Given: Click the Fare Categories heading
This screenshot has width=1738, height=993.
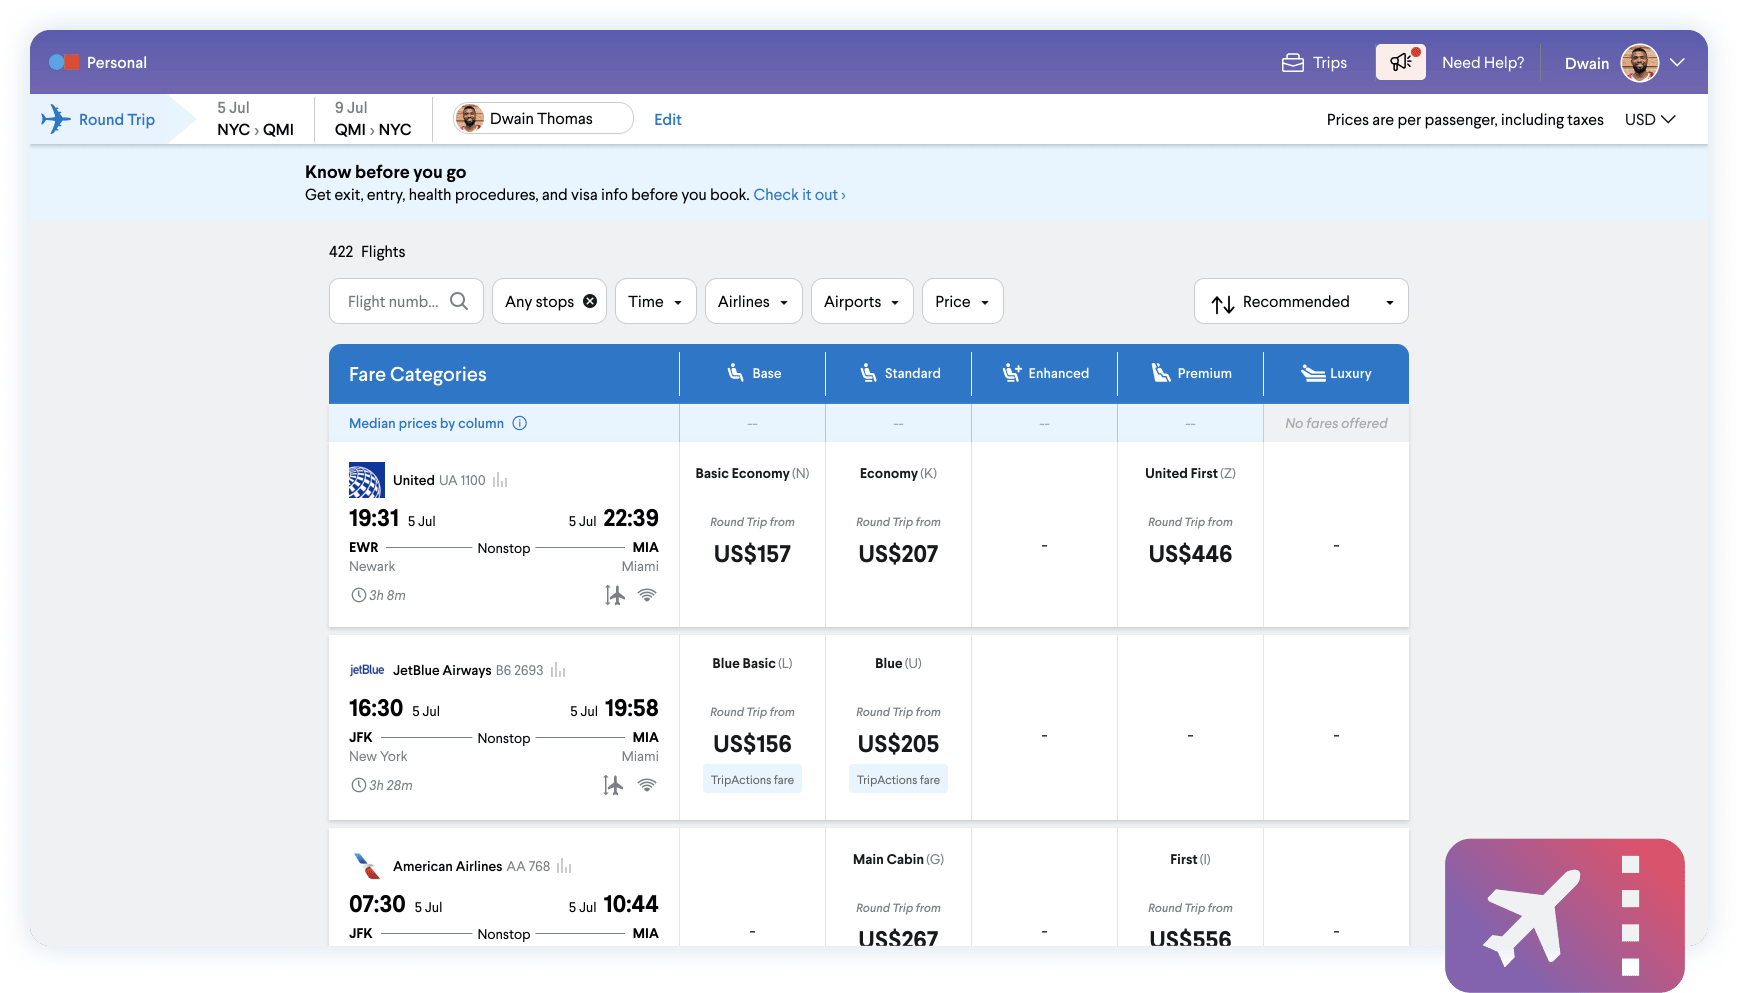Looking at the screenshot, I should 418,374.
